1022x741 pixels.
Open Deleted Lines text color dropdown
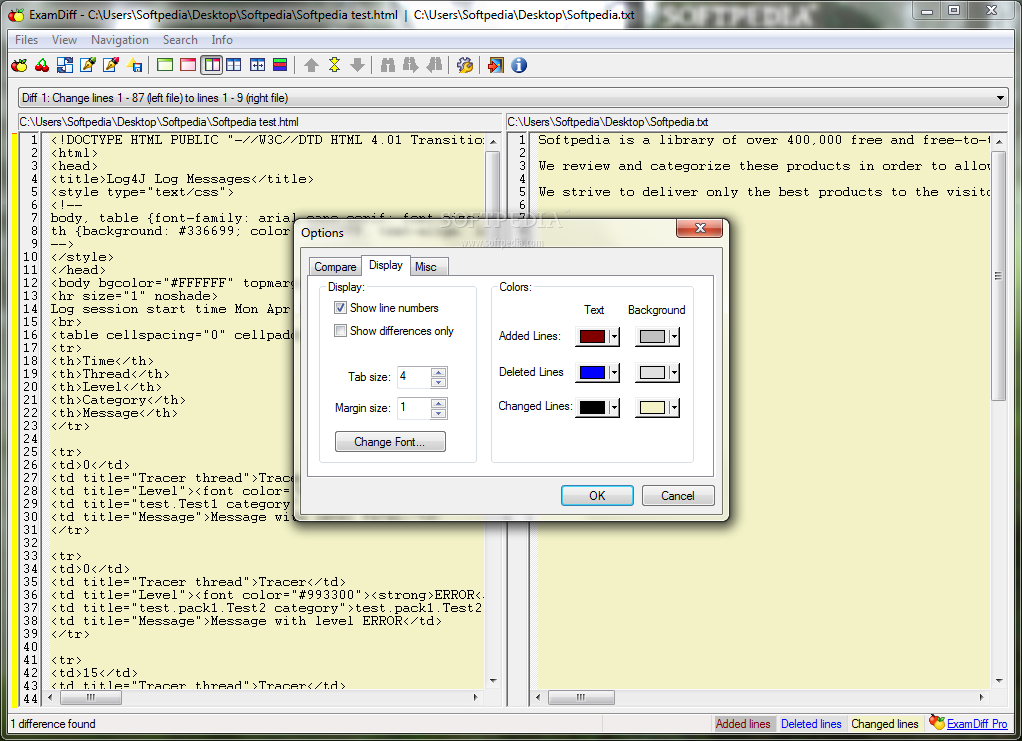(x=613, y=373)
